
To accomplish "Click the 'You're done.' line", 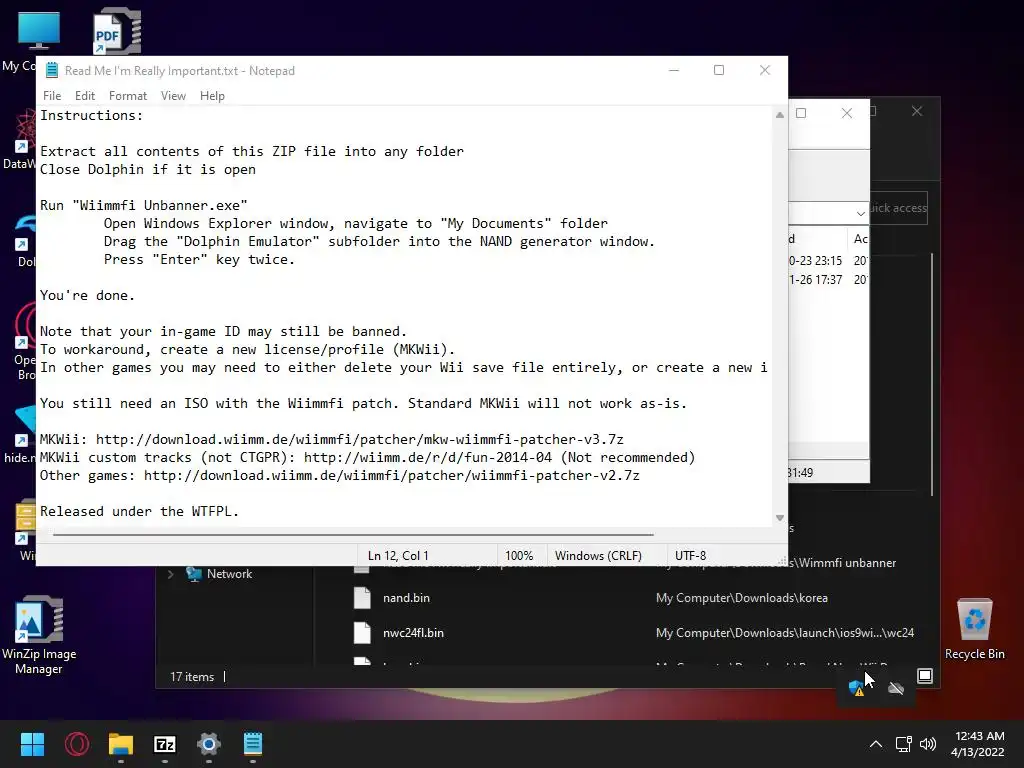I will coord(87,295).
